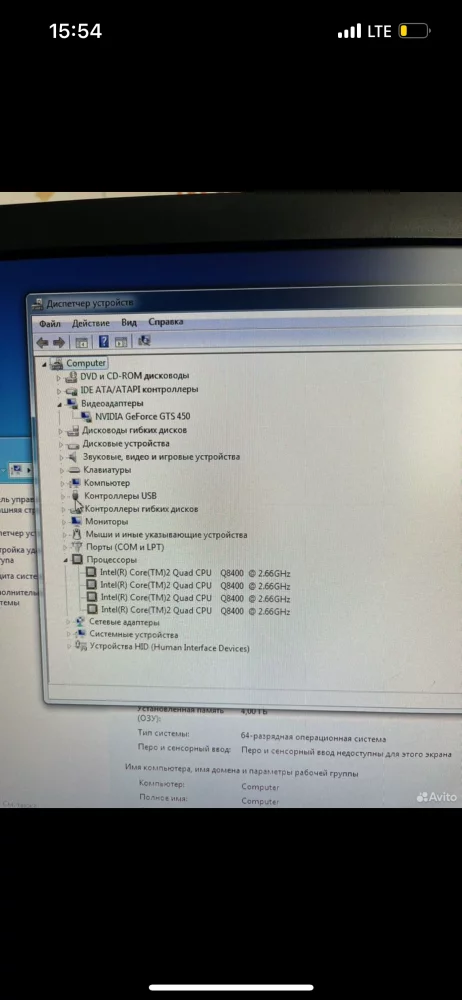Select the root Computer node
Viewport: 462px width, 1000px height.
pyautogui.click(x=86, y=363)
